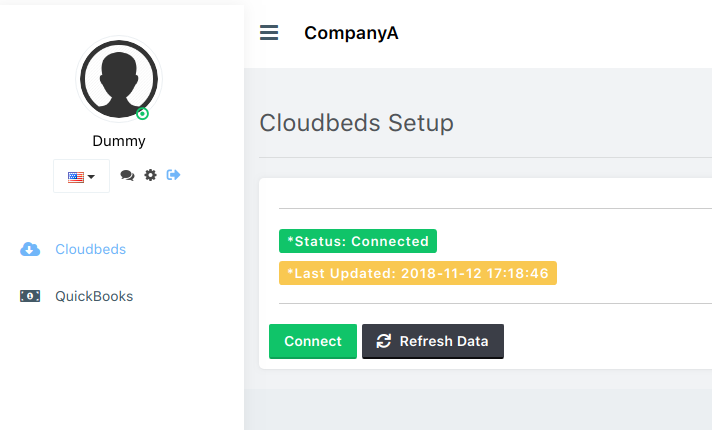
Task: Click the green online status dot
Action: [143, 114]
